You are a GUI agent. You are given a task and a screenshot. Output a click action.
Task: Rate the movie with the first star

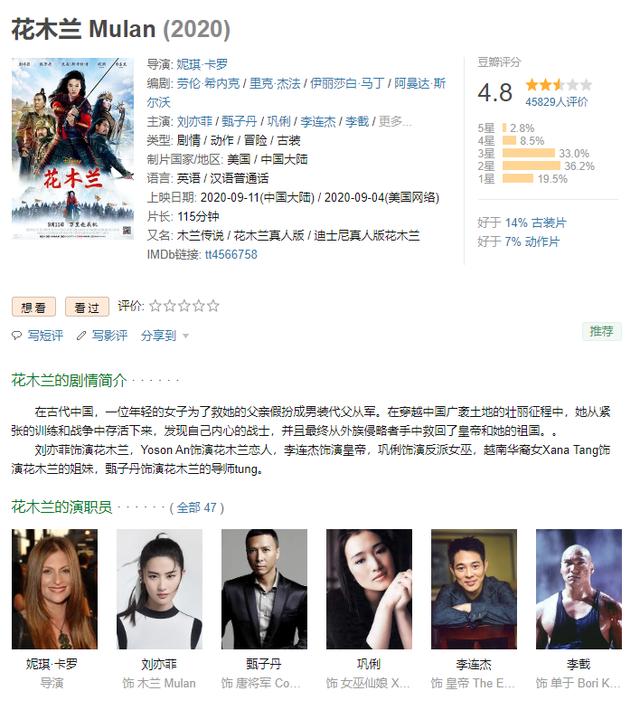[x=155, y=306]
